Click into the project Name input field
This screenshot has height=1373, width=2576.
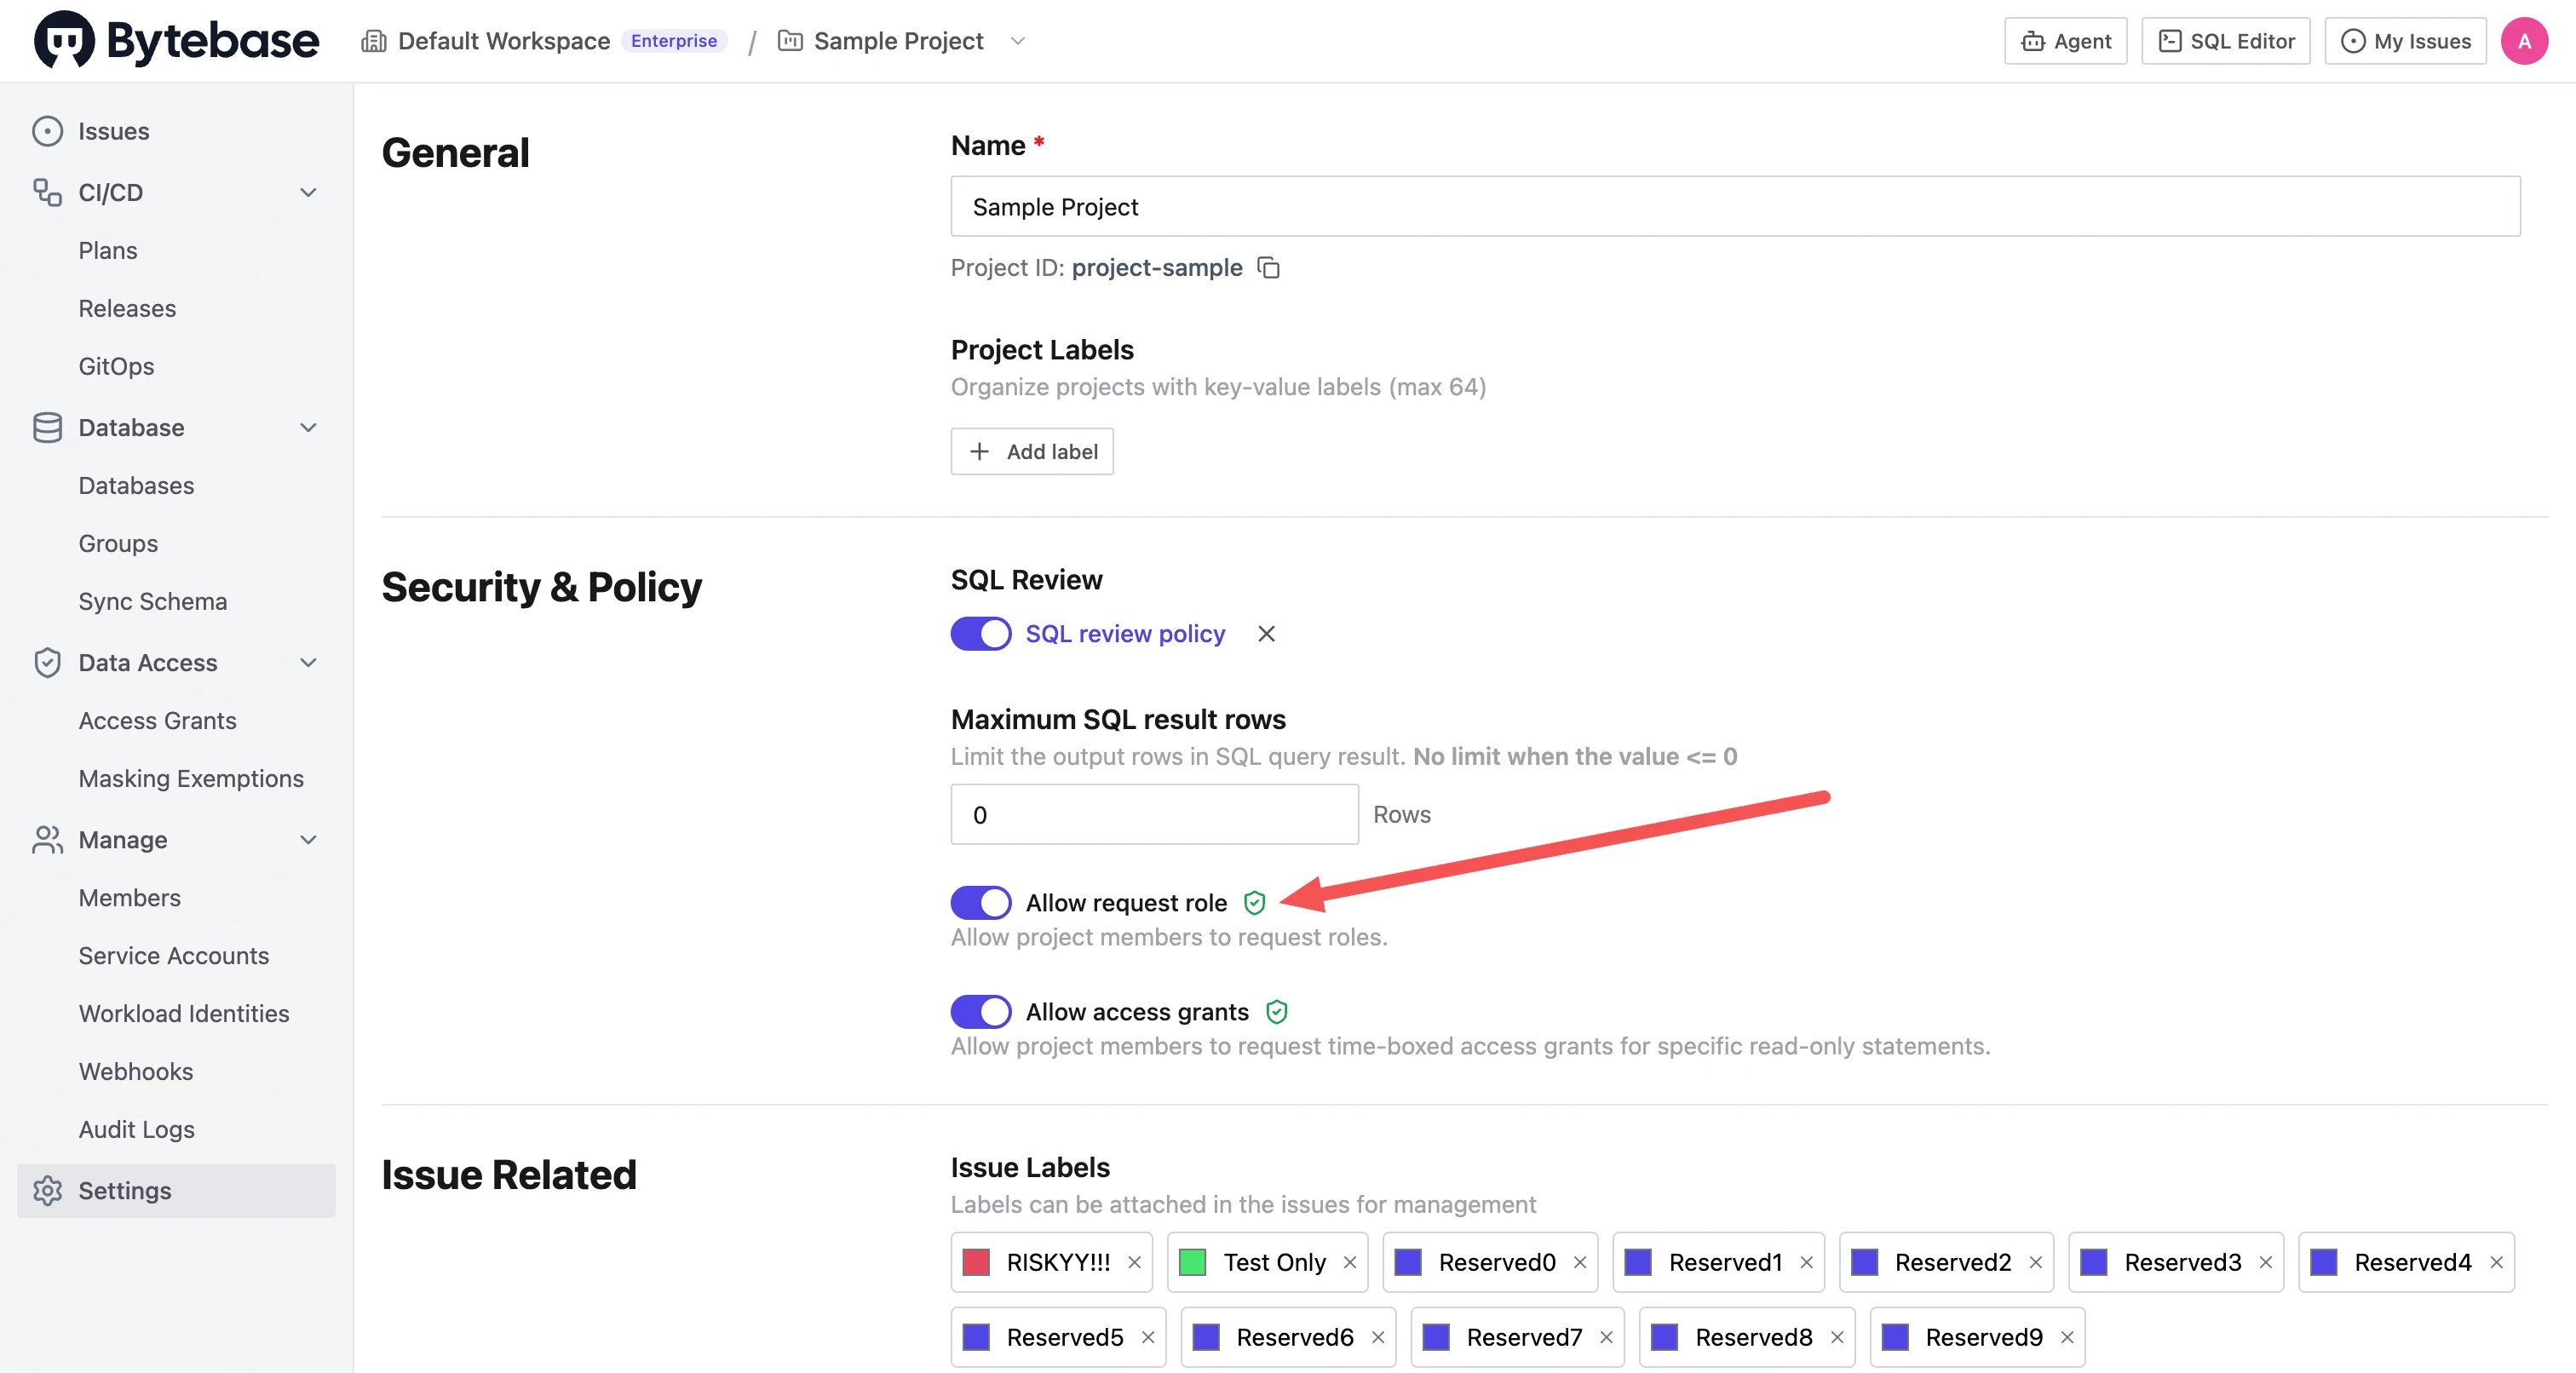pos(1735,206)
